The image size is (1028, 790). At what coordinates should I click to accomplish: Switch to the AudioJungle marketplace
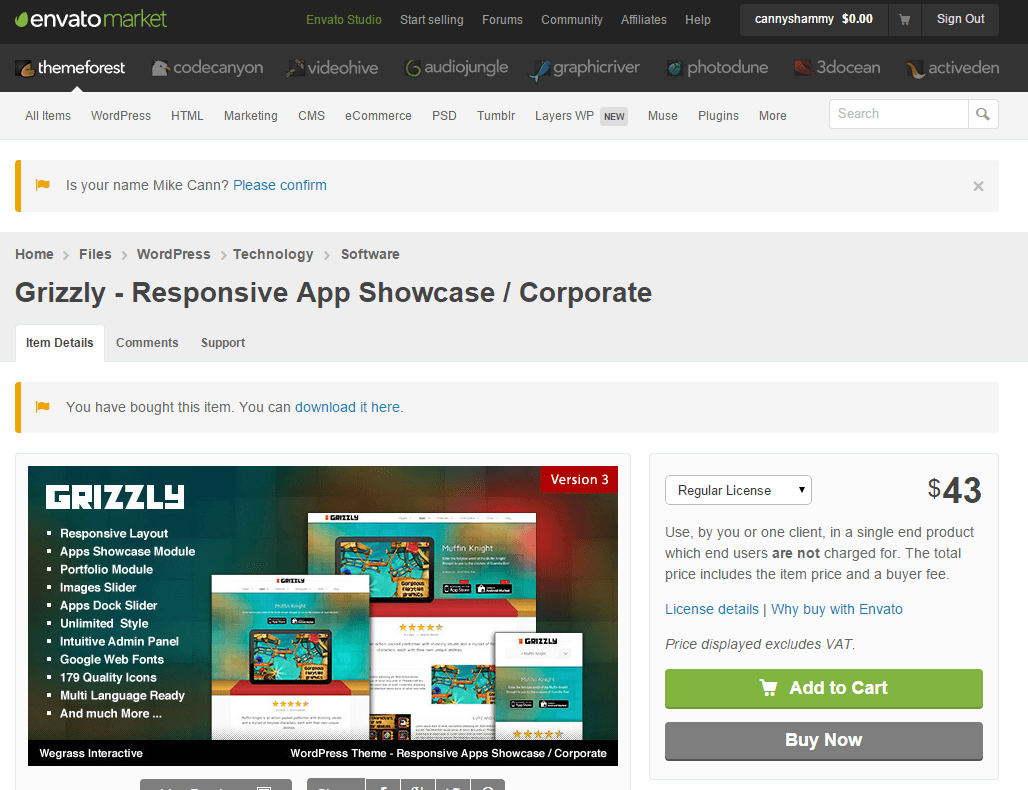pyautogui.click(x=456, y=68)
